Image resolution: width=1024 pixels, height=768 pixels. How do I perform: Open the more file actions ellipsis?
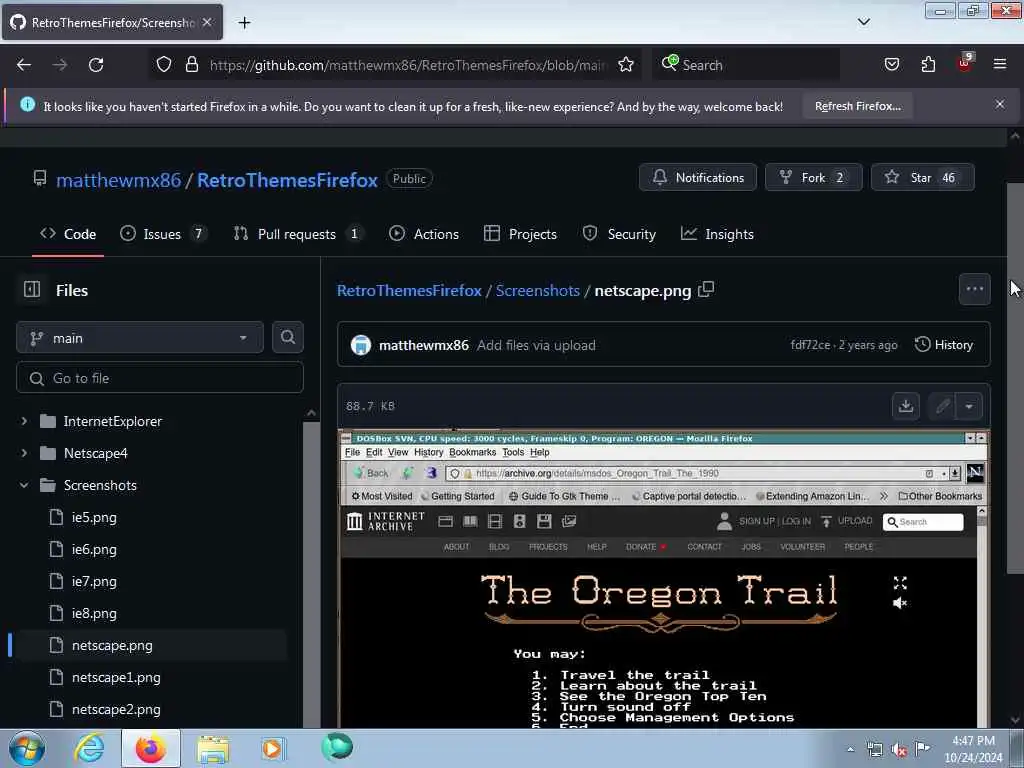coord(974,289)
